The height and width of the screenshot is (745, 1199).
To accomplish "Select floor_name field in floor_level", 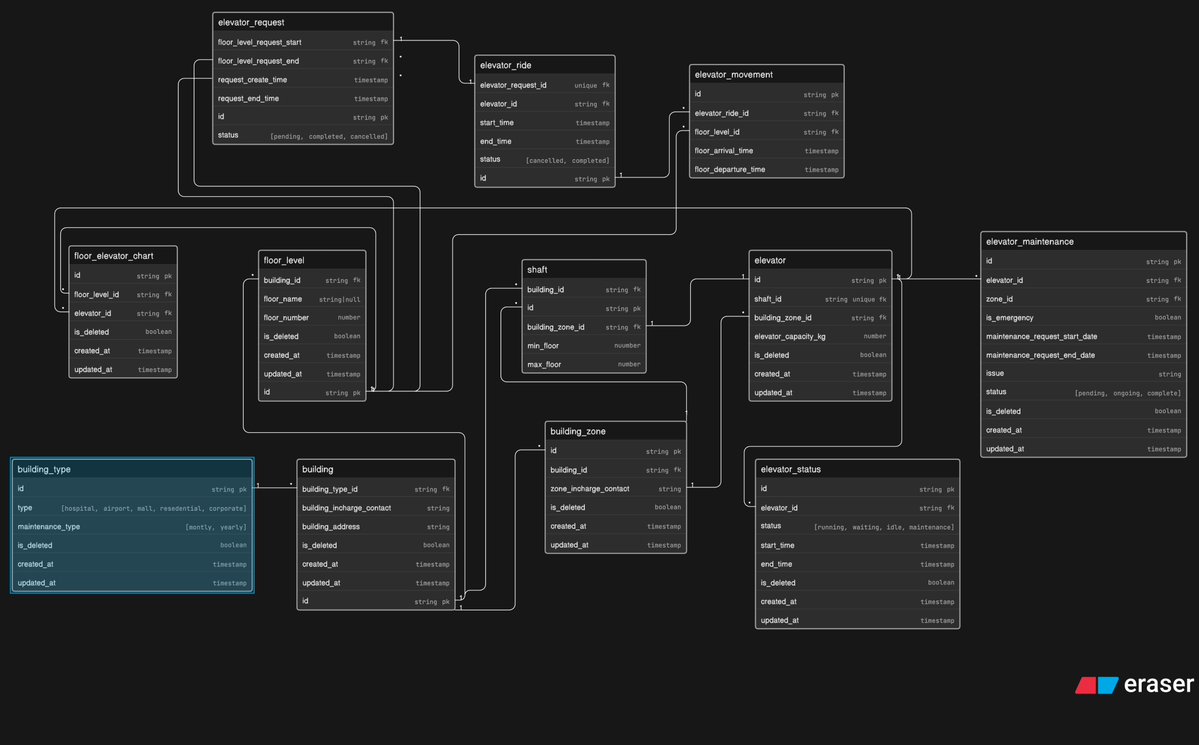I will (312, 299).
